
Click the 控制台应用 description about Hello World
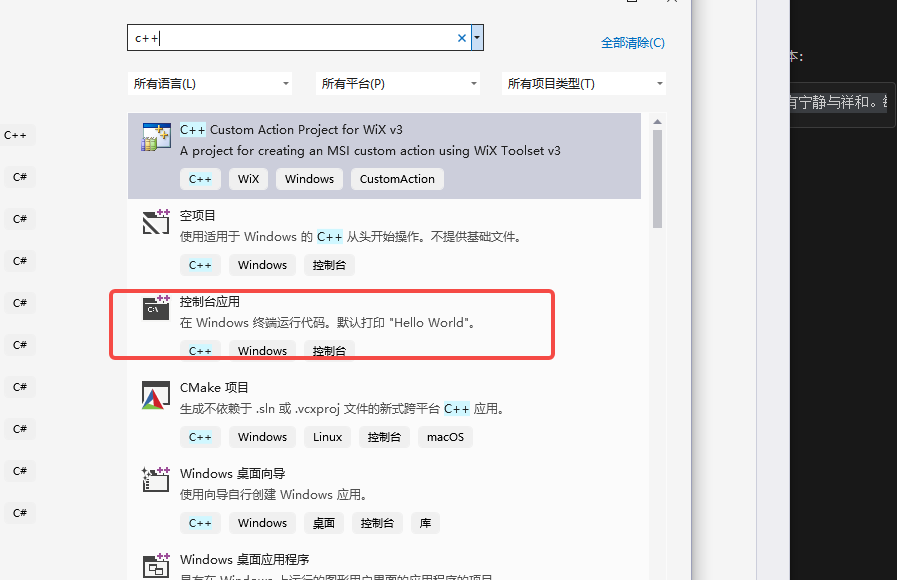coord(328,323)
